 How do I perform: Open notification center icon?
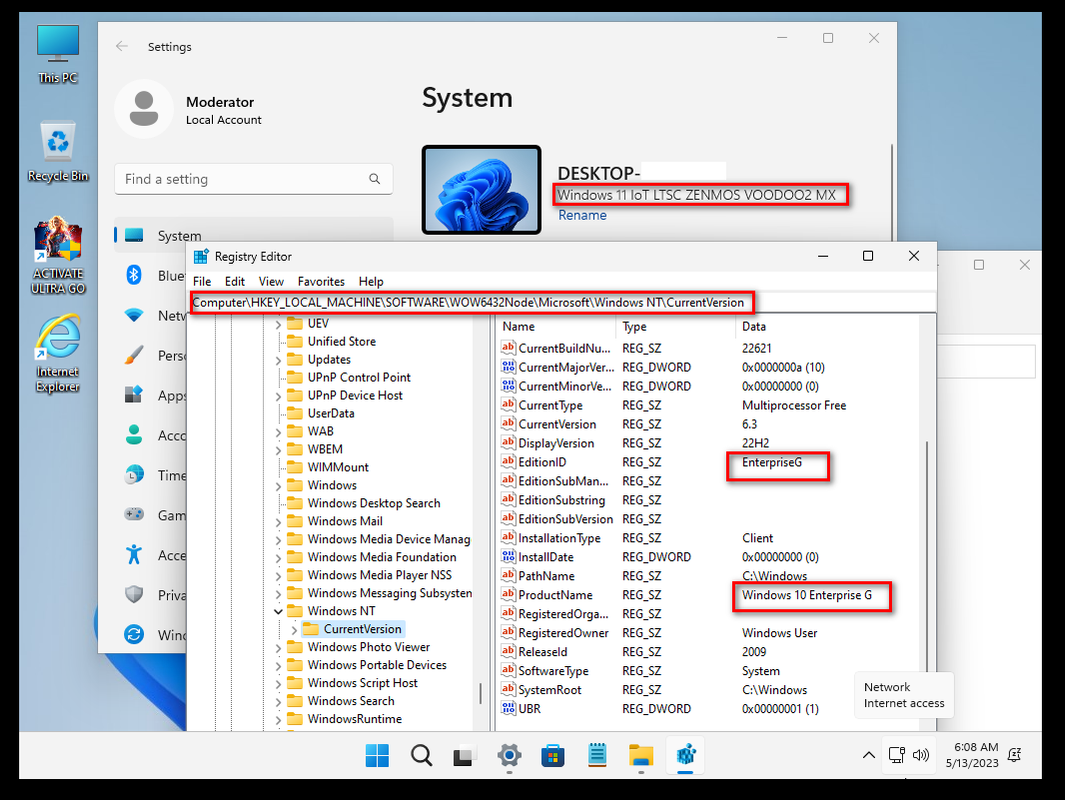[1015, 754]
